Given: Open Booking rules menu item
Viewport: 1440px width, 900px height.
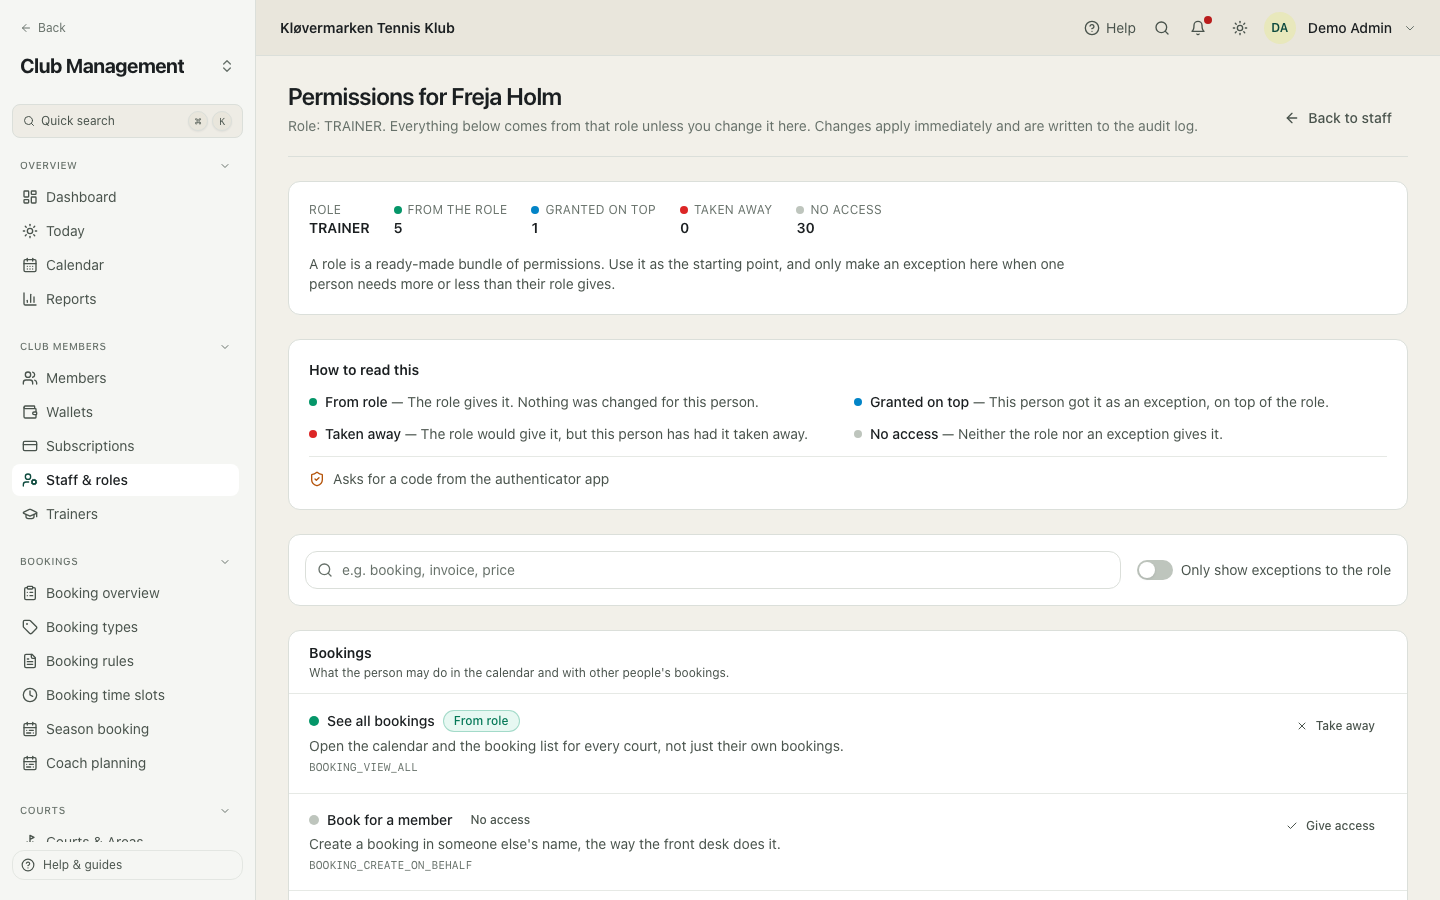Looking at the screenshot, I should [x=125, y=661].
